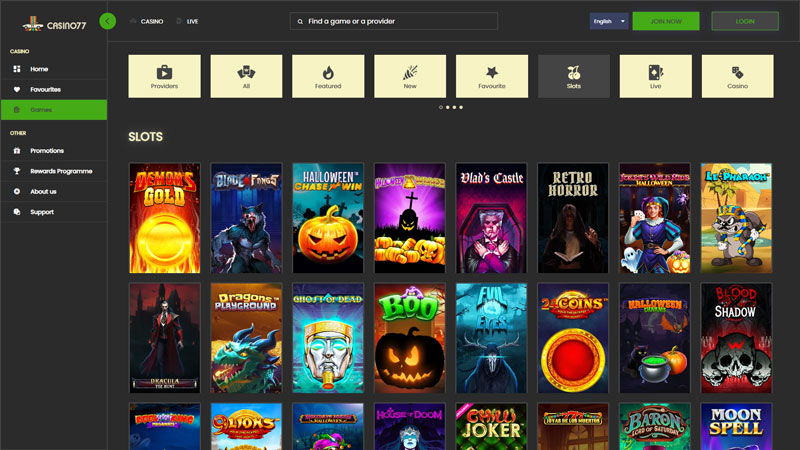This screenshot has width=800, height=450.
Task: Open the 9 Lions slot game
Action: click(246, 427)
